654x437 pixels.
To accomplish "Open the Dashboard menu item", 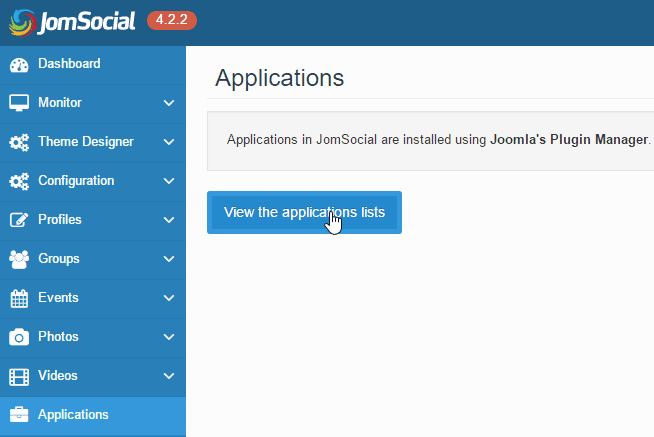I will click(x=69, y=64).
